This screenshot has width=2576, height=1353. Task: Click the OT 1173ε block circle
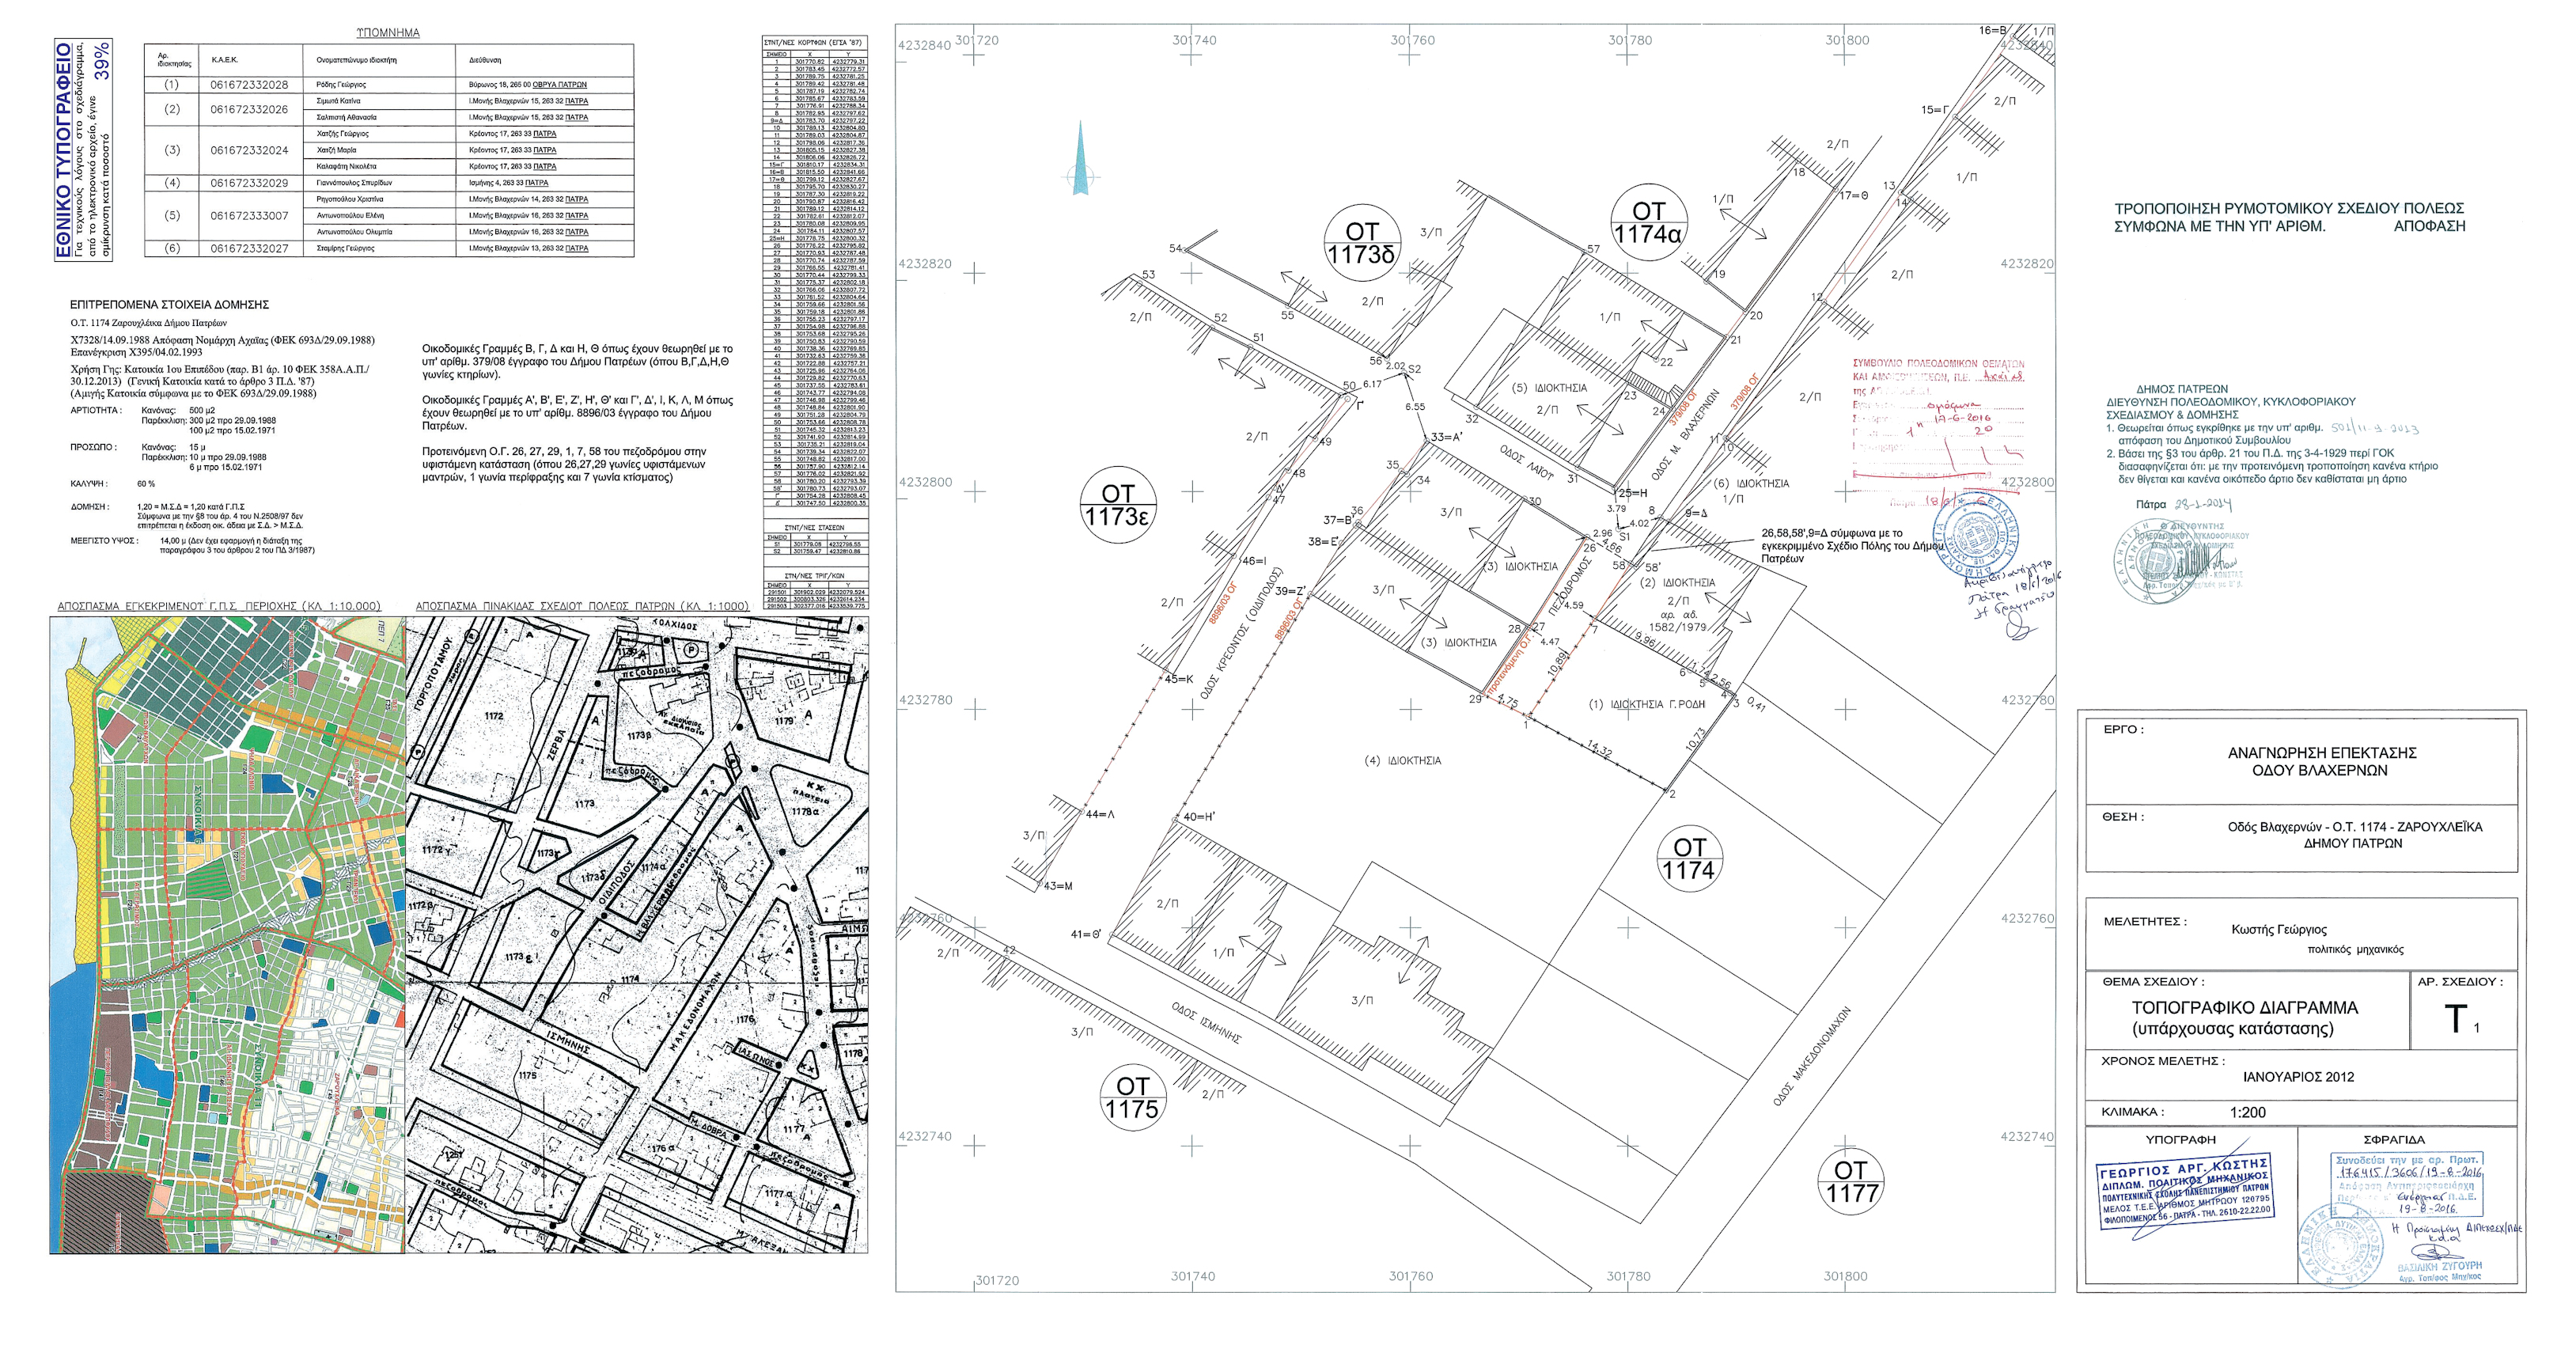1118,505
